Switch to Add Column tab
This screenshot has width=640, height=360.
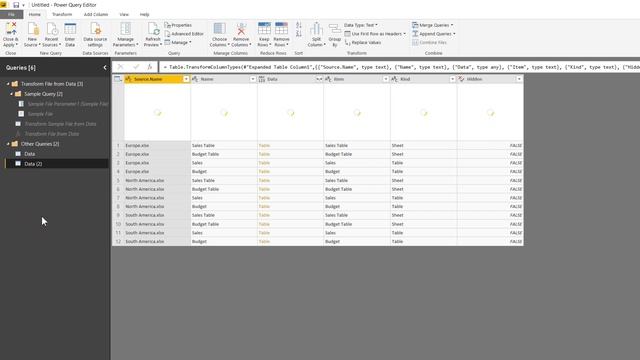pyautogui.click(x=96, y=14)
